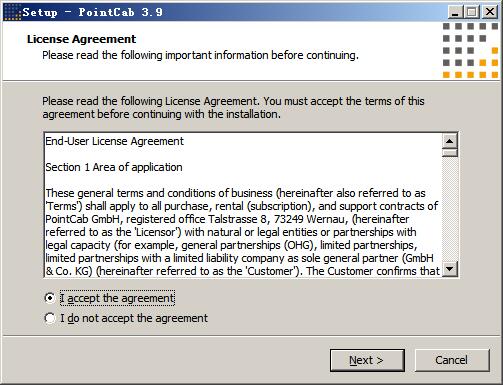Click the 'License Agreement' page heading
This screenshot has height=385, width=503.
click(81, 39)
